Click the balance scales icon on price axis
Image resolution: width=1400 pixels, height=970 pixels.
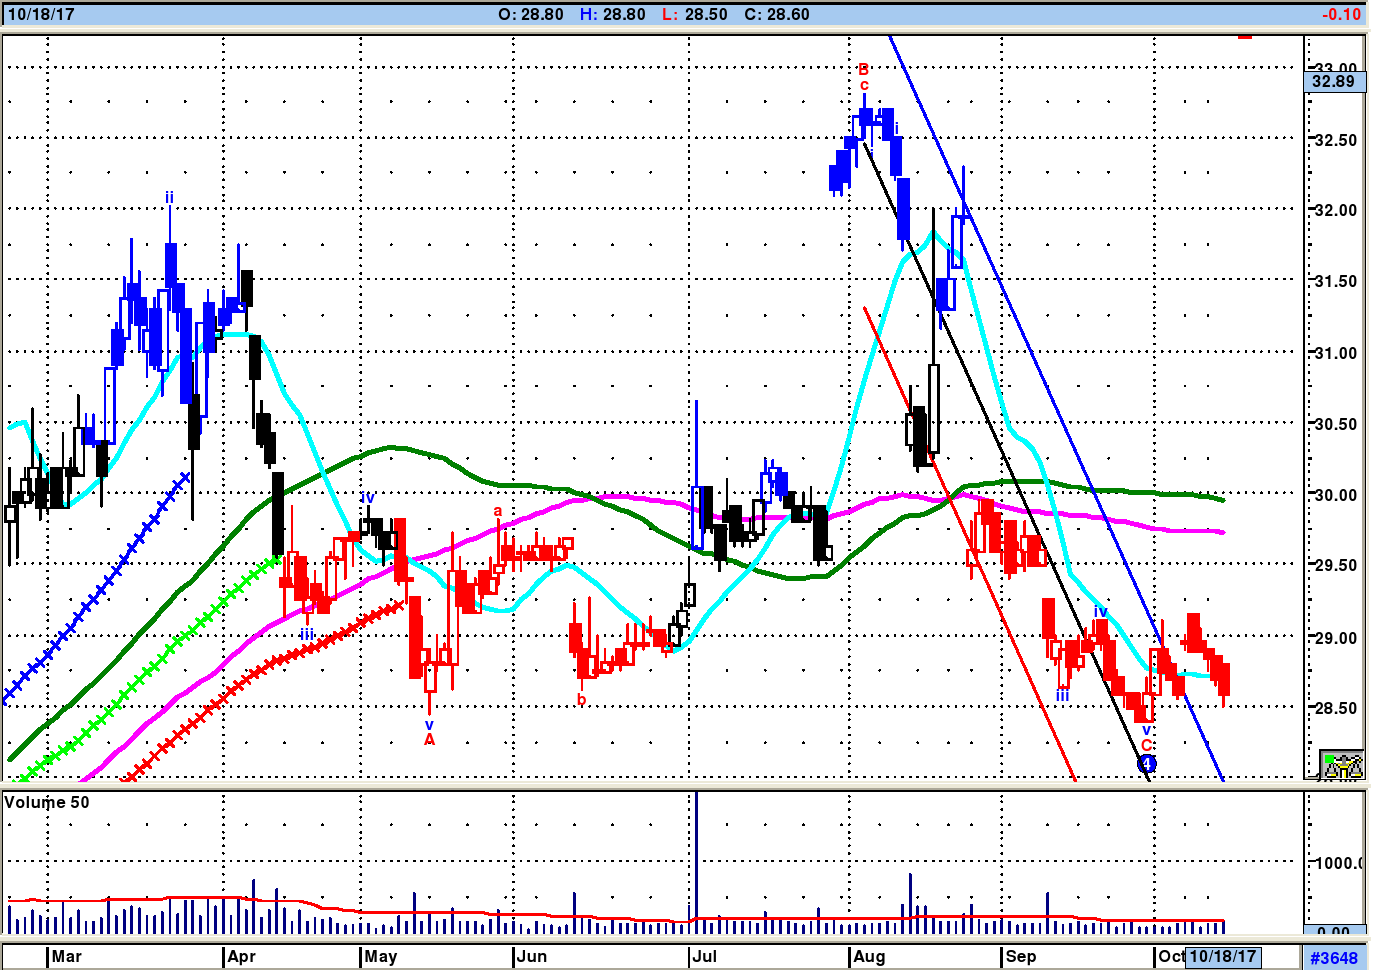[1341, 765]
